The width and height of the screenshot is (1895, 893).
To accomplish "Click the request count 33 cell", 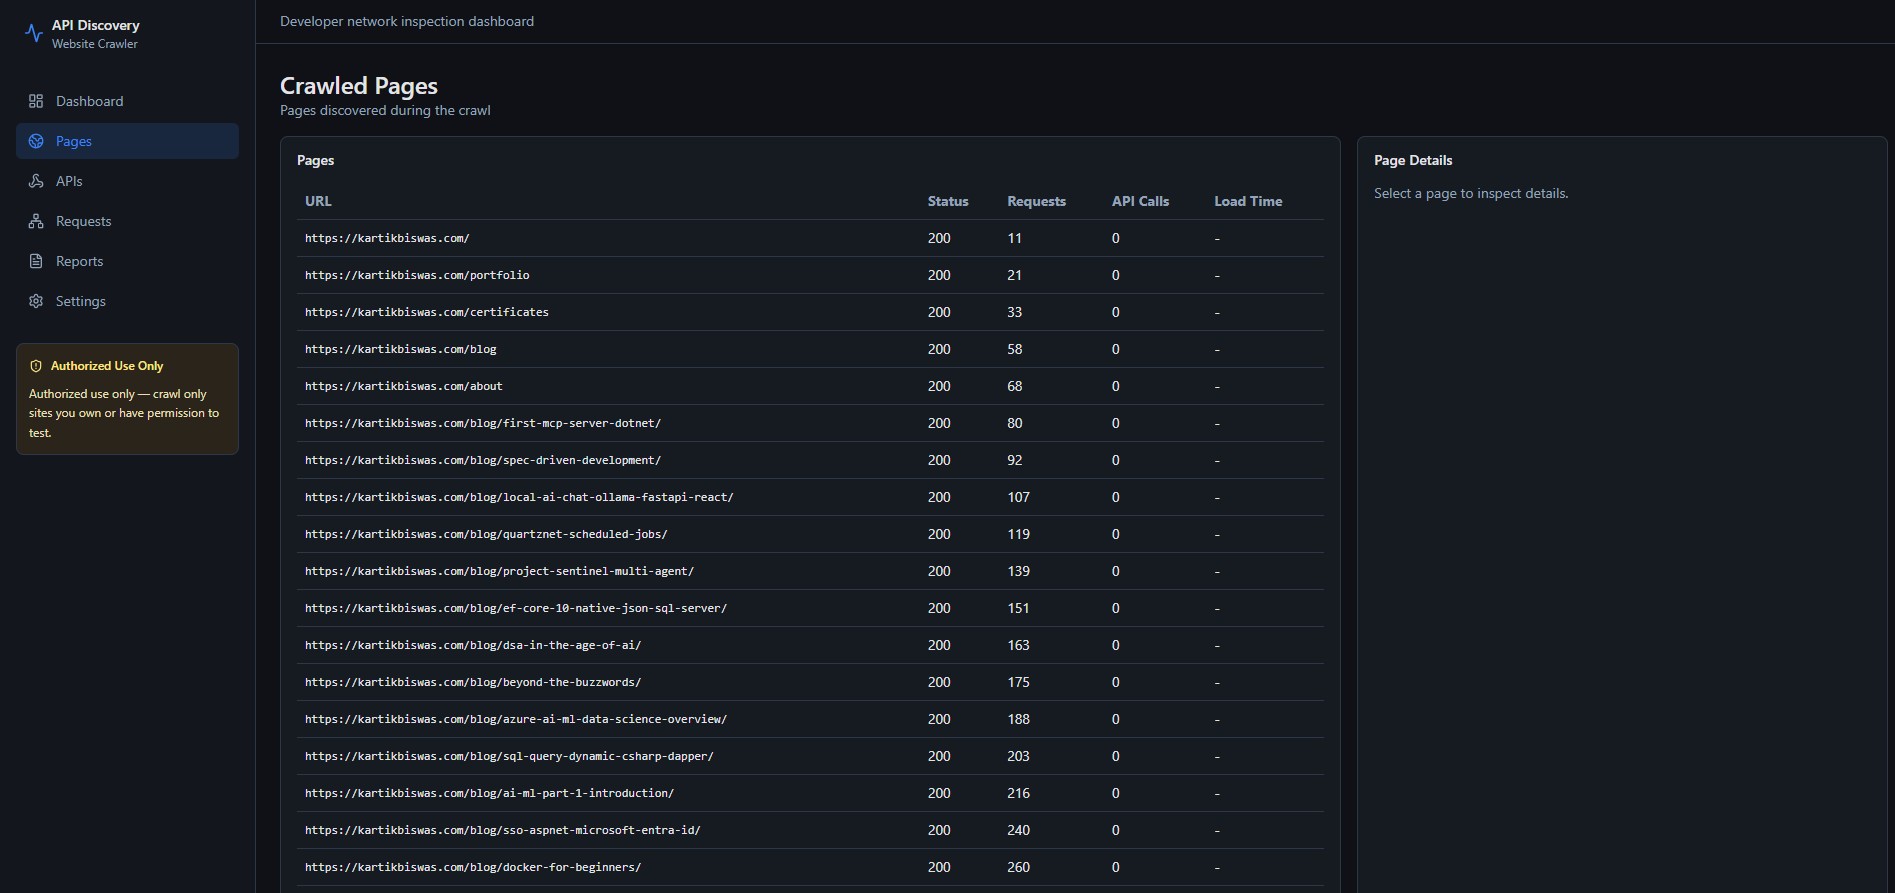I will coord(1015,312).
